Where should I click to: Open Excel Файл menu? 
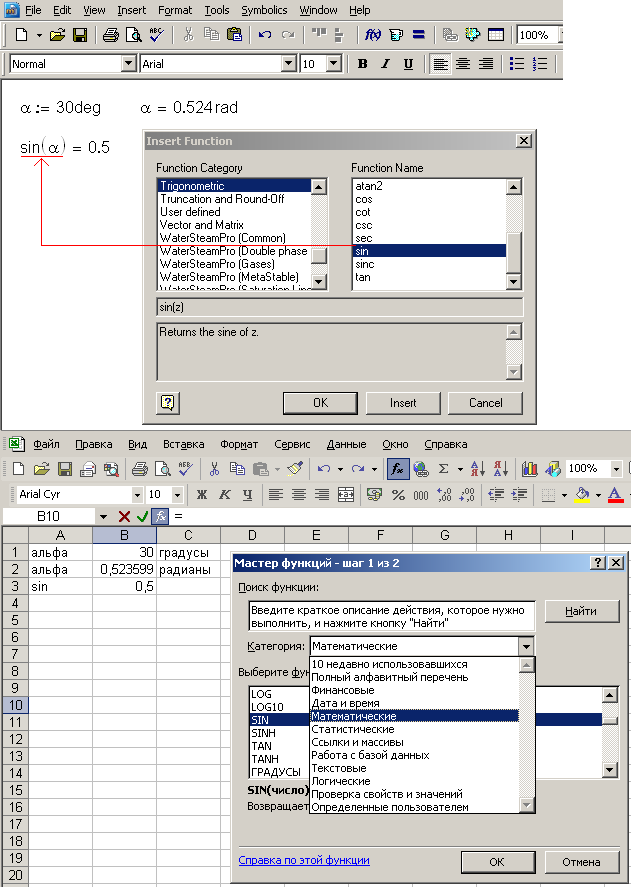(x=46, y=444)
